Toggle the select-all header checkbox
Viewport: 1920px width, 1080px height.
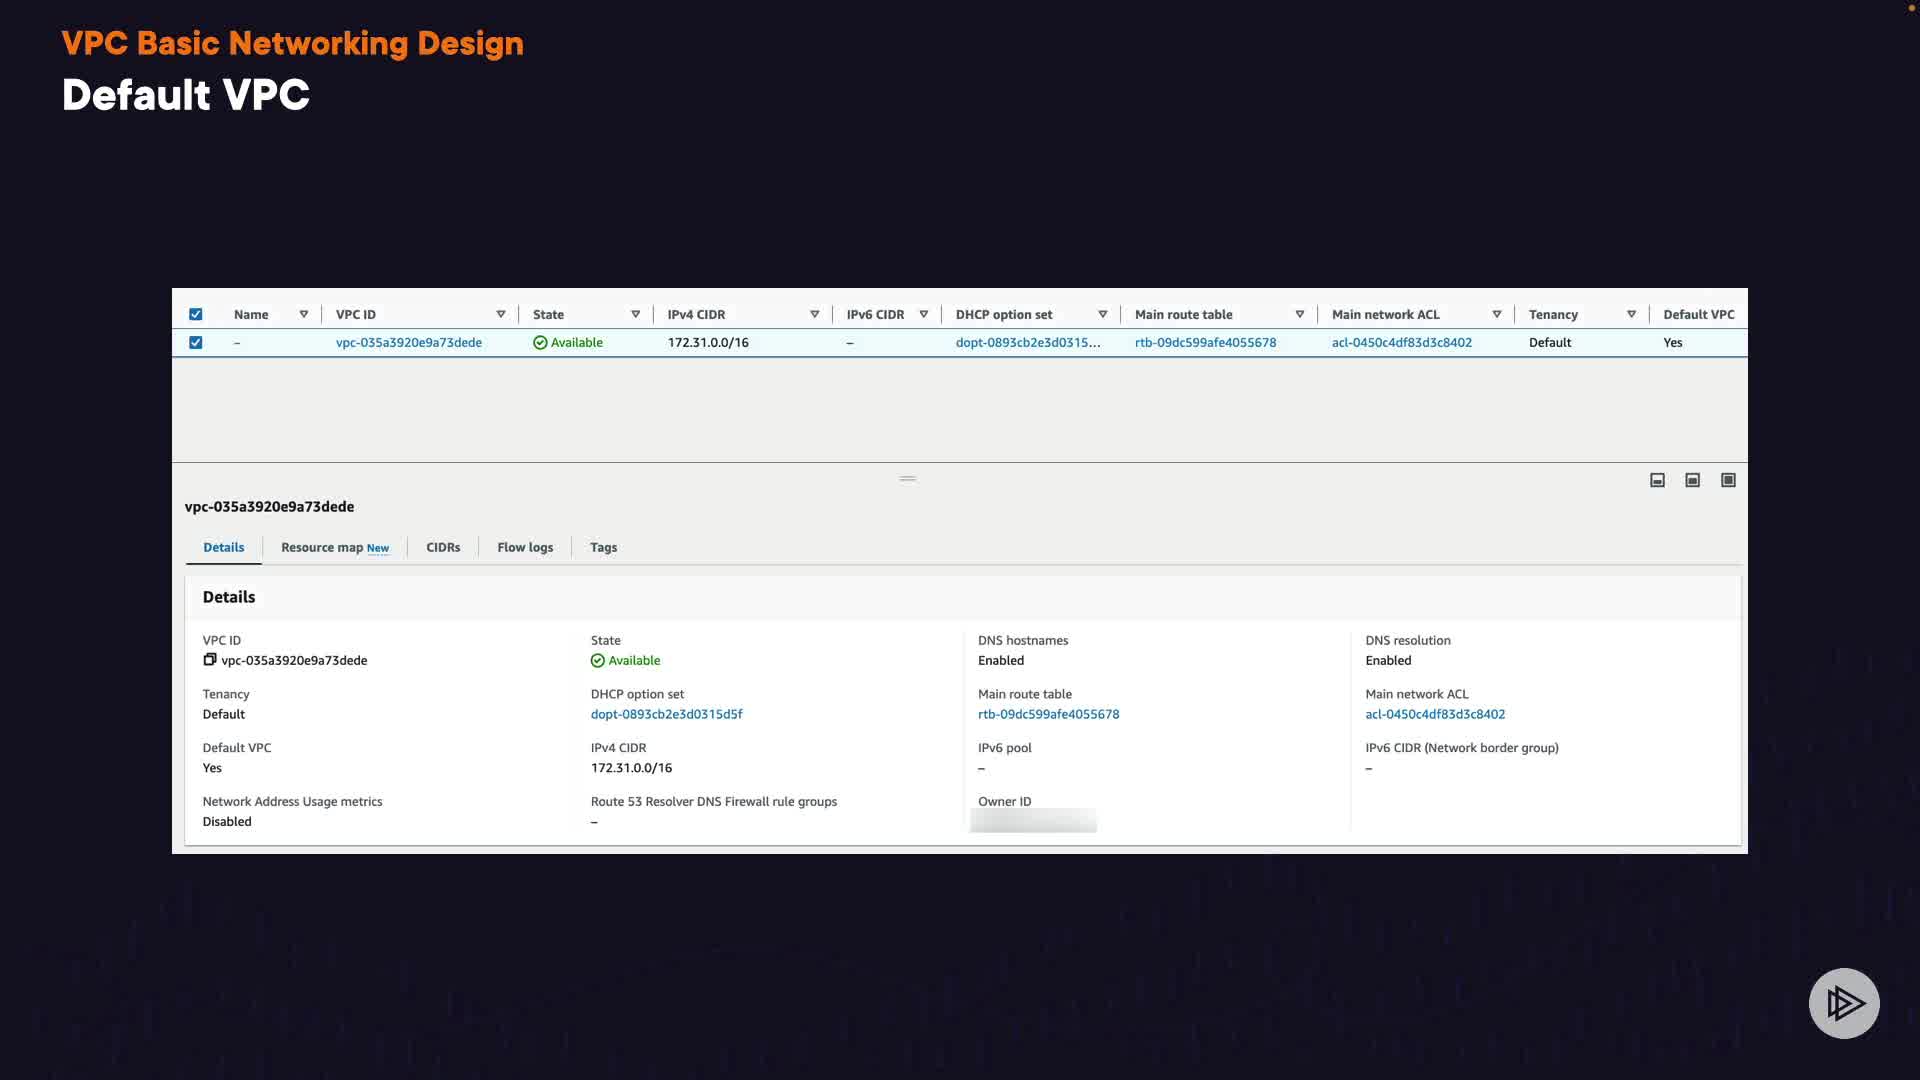[196, 314]
